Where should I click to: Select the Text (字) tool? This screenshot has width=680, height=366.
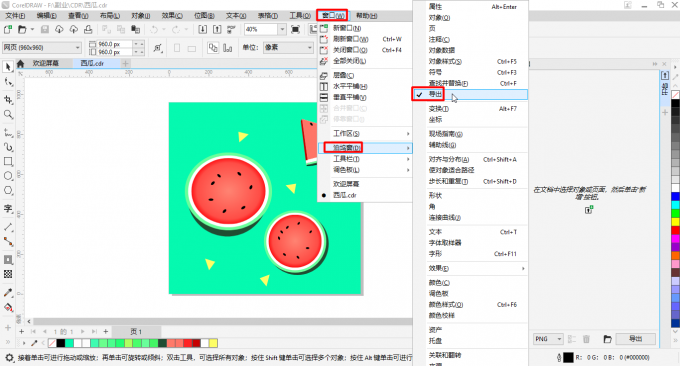click(8, 209)
